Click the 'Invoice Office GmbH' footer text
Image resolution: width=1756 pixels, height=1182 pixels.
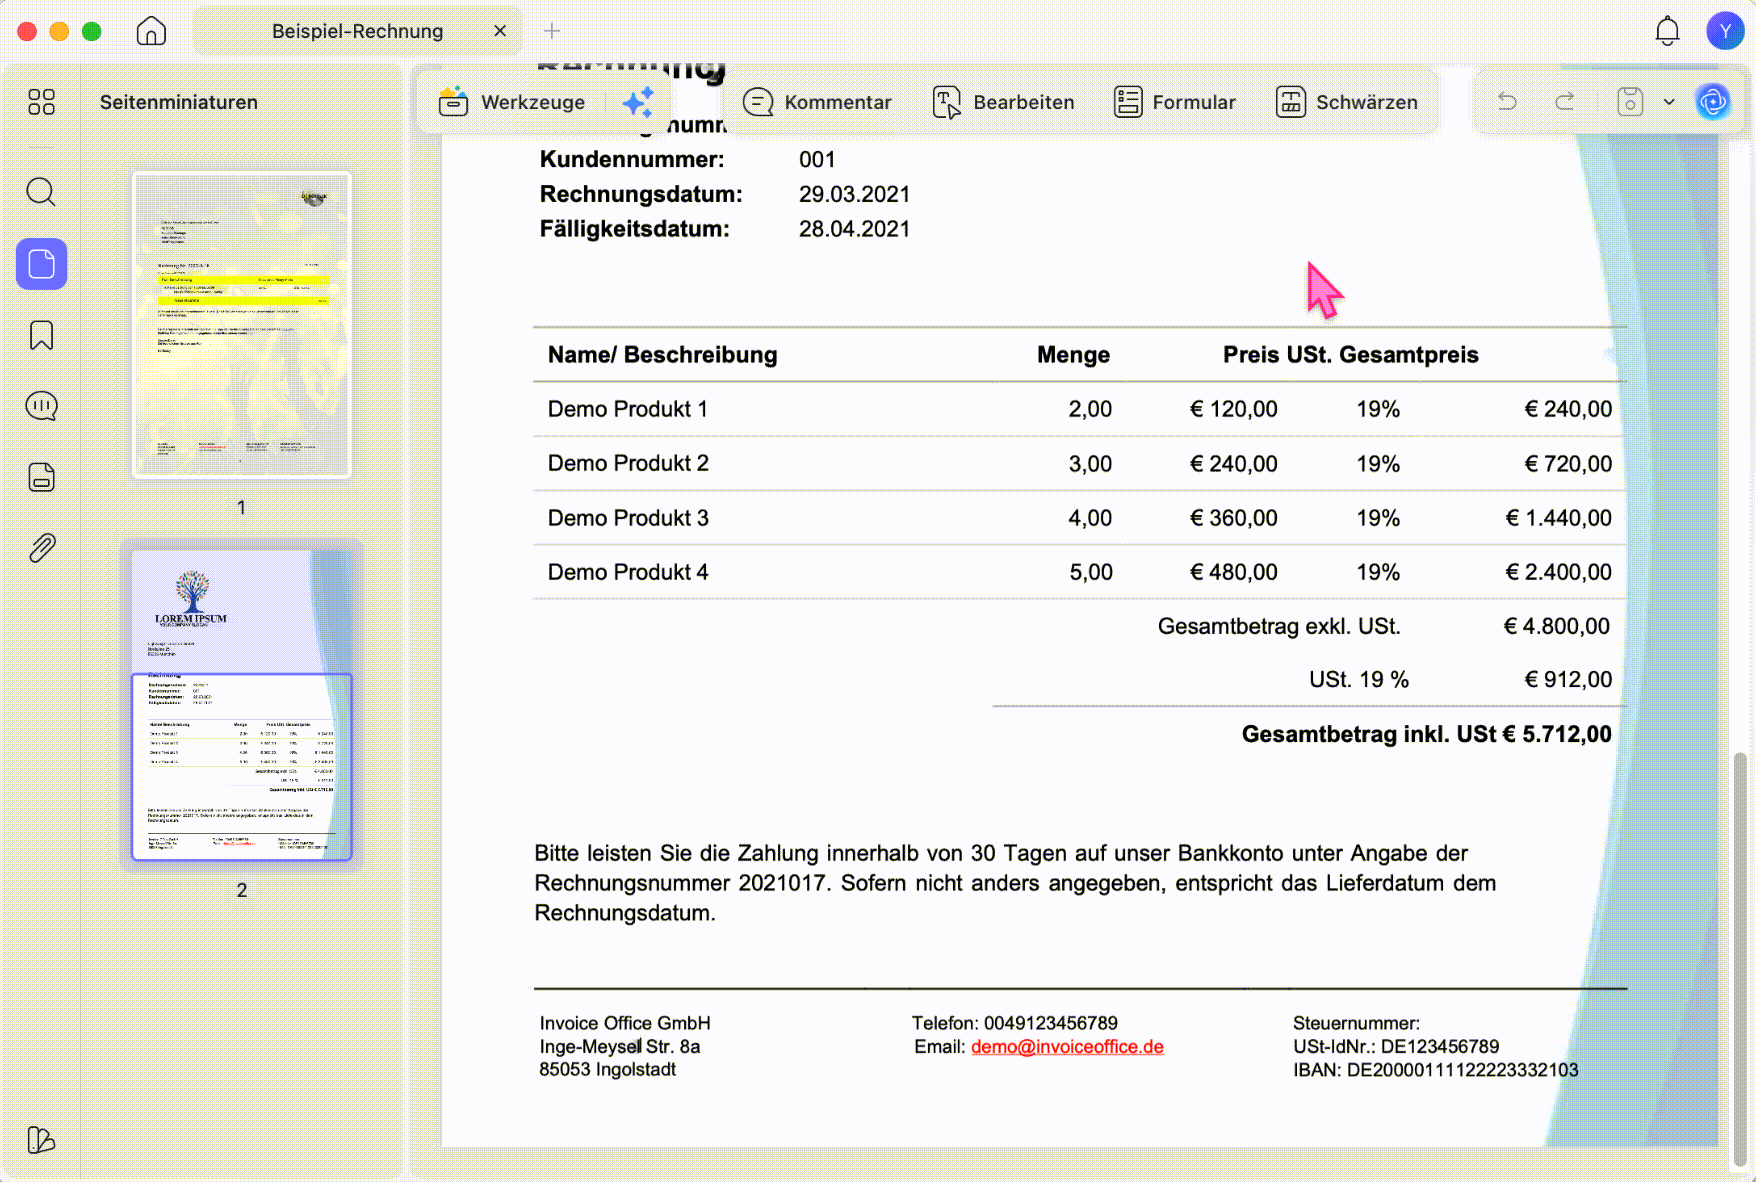[x=625, y=1023]
